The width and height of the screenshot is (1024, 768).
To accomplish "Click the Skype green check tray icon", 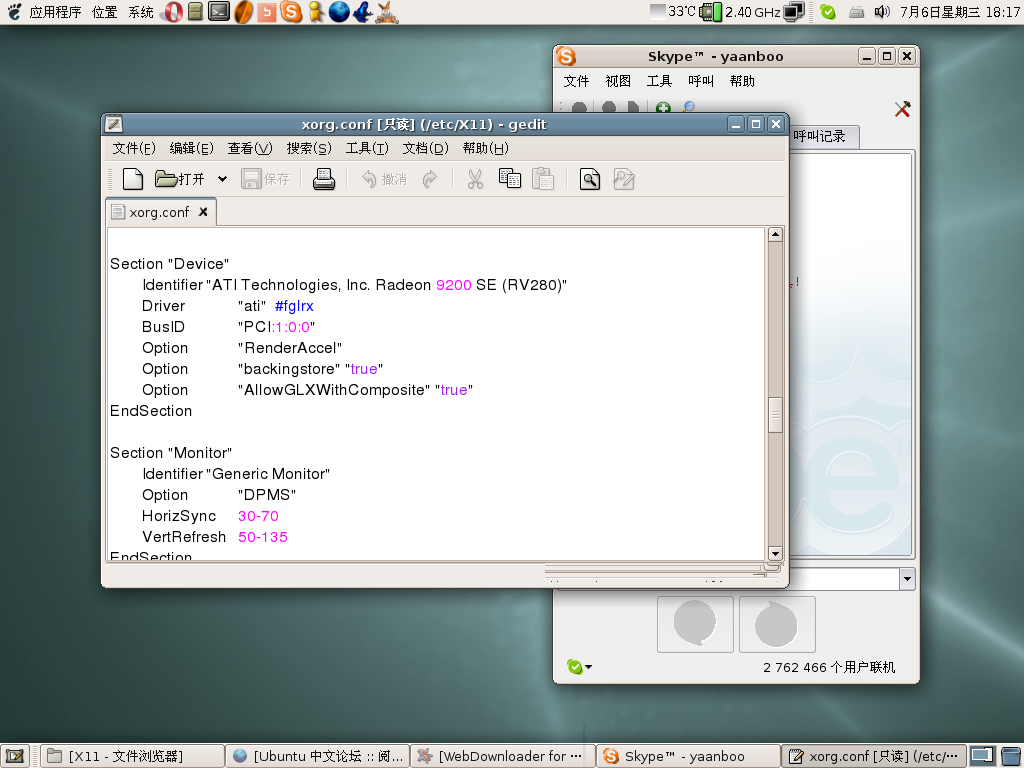I will pos(828,12).
